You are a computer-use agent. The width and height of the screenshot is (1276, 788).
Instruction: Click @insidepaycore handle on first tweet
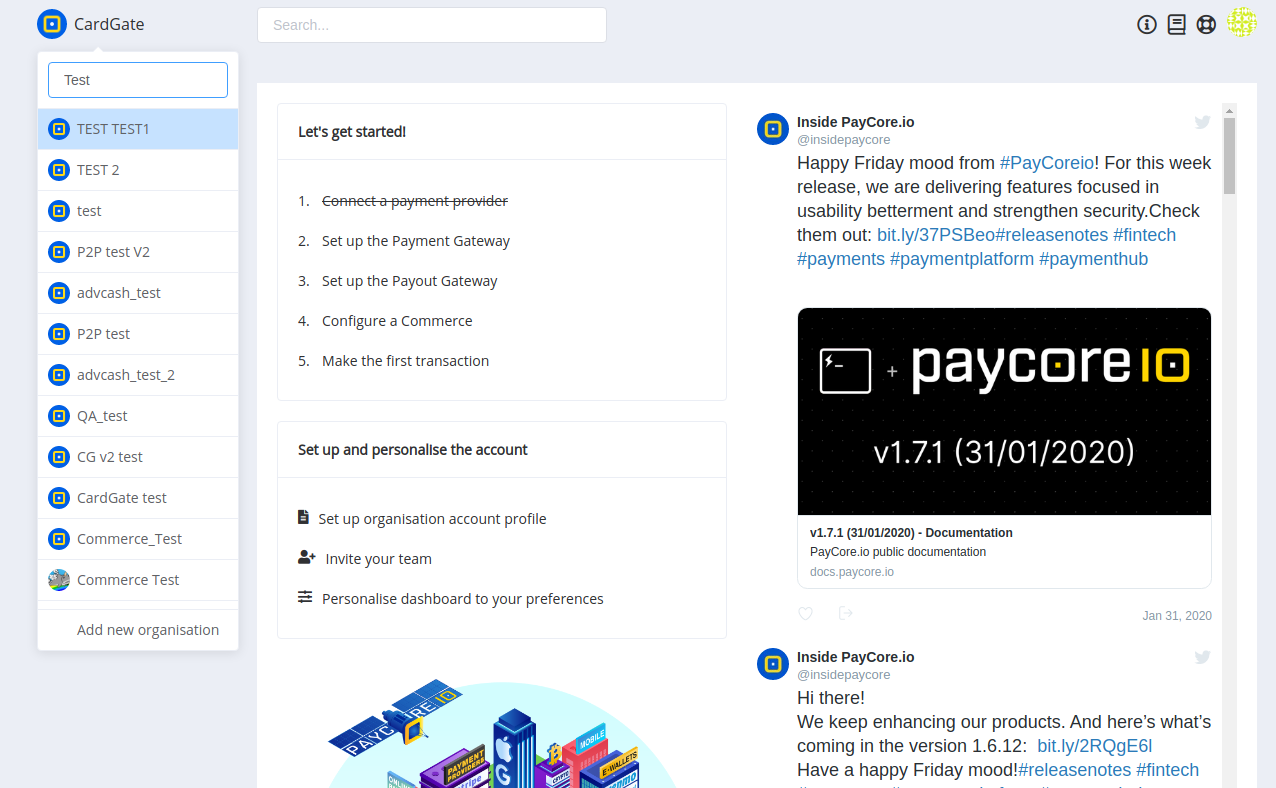(x=844, y=140)
